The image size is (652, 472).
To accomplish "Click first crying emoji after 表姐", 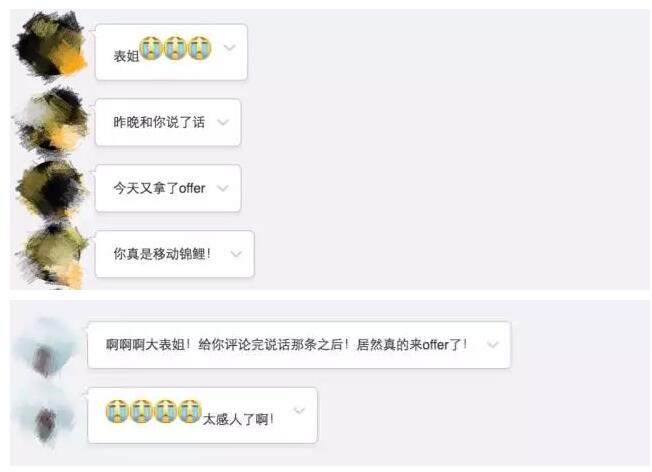I will (151, 48).
